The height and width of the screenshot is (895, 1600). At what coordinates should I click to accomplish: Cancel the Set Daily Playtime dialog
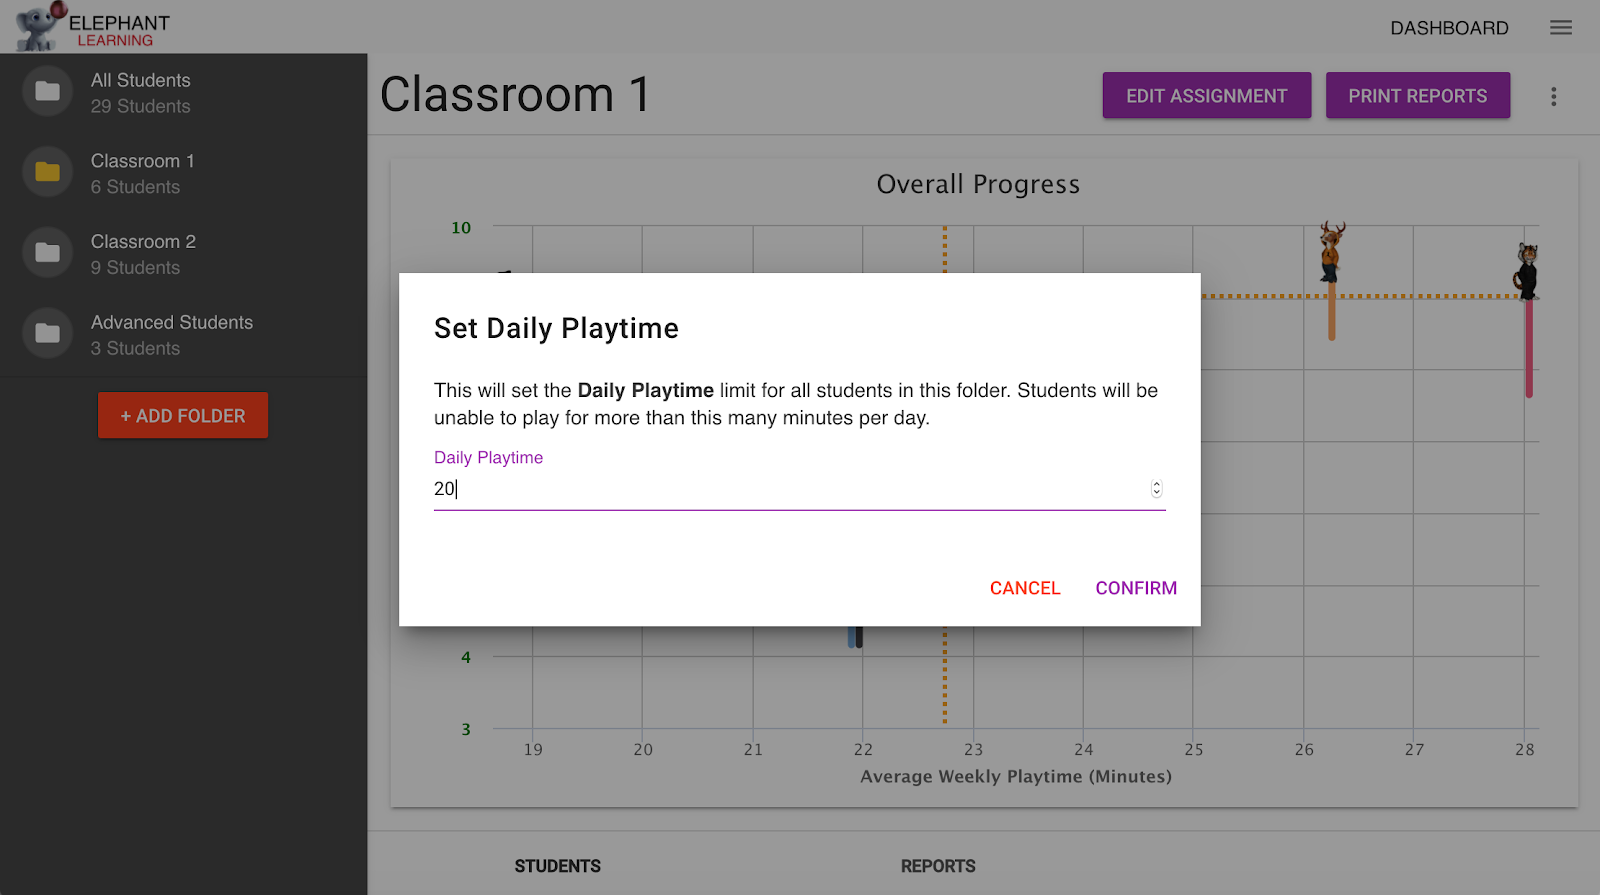(x=1024, y=588)
